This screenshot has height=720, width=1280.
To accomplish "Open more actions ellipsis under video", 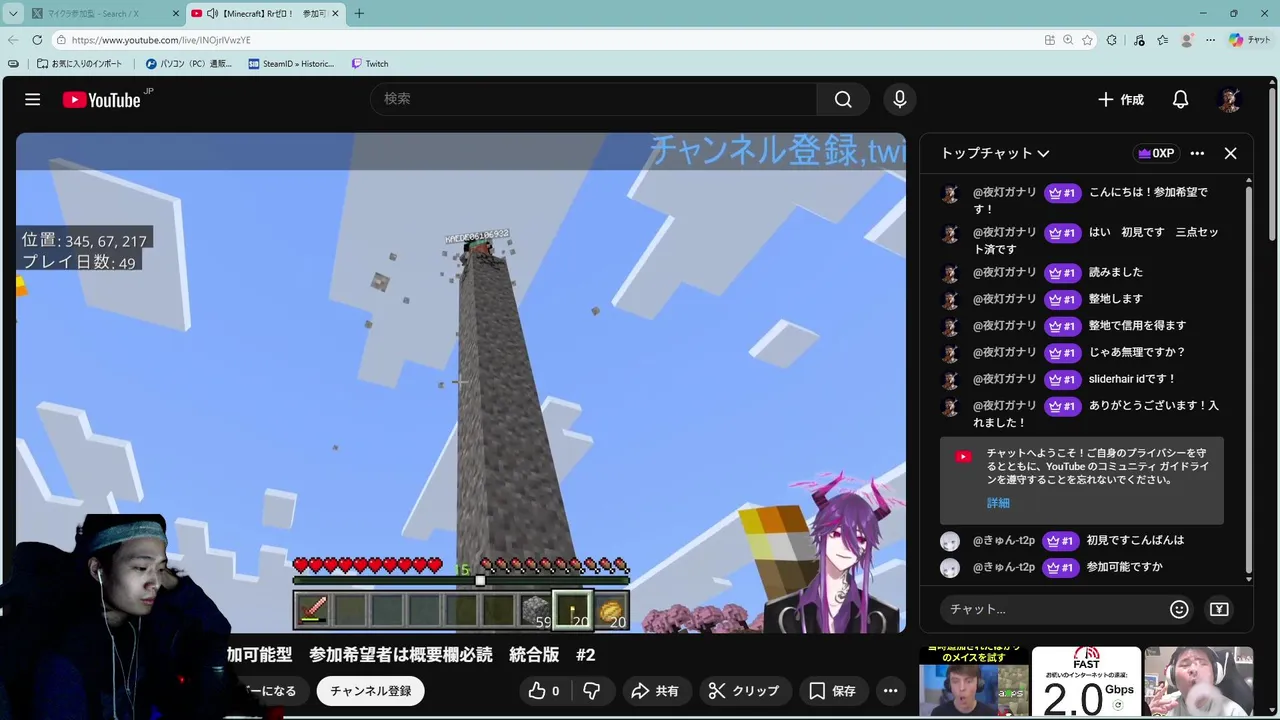I will [891, 691].
